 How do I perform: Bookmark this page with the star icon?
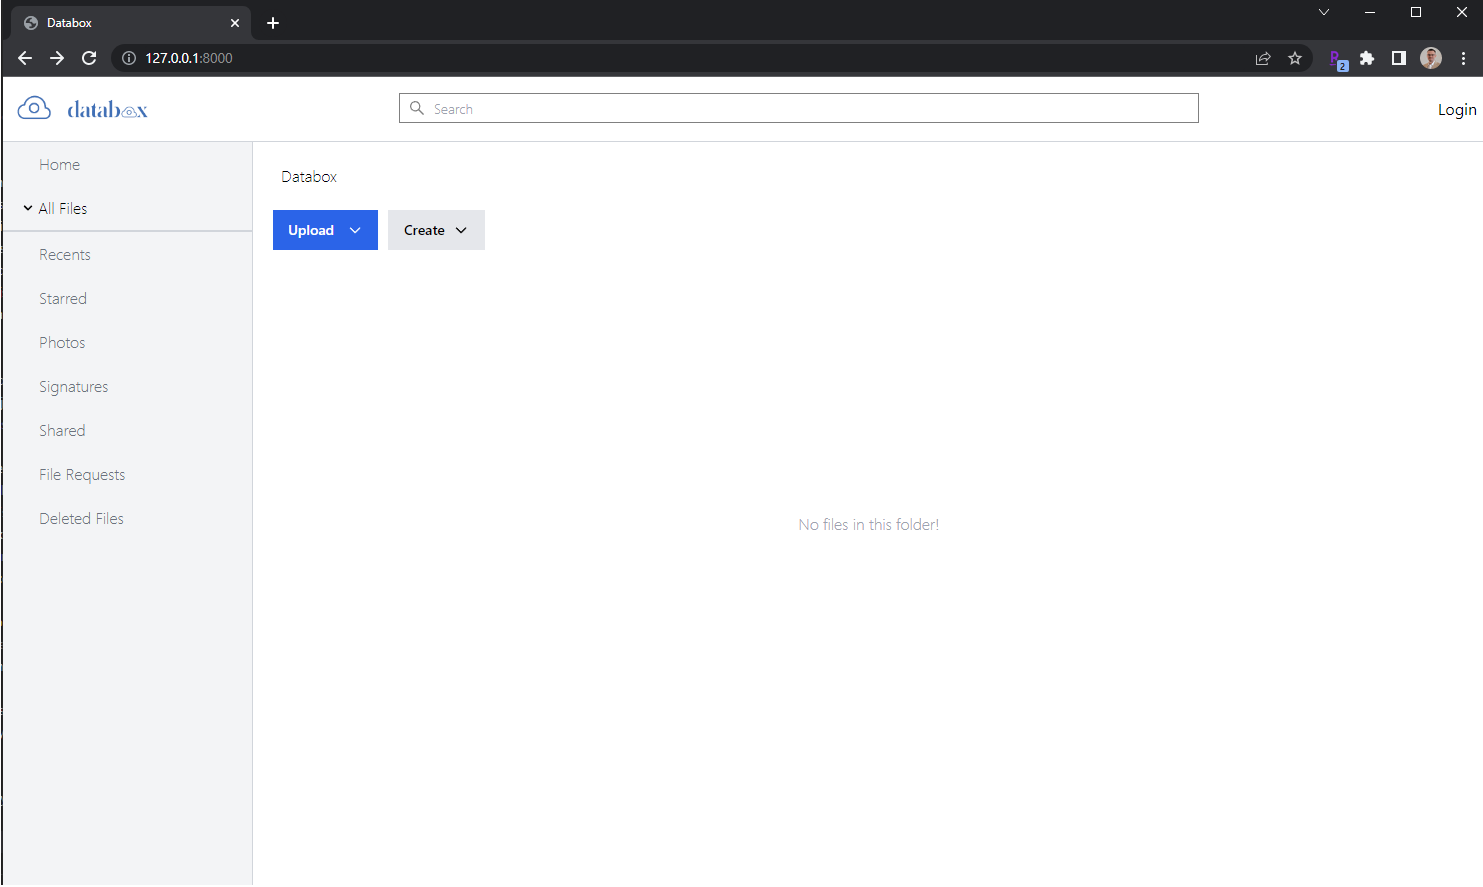(1295, 58)
